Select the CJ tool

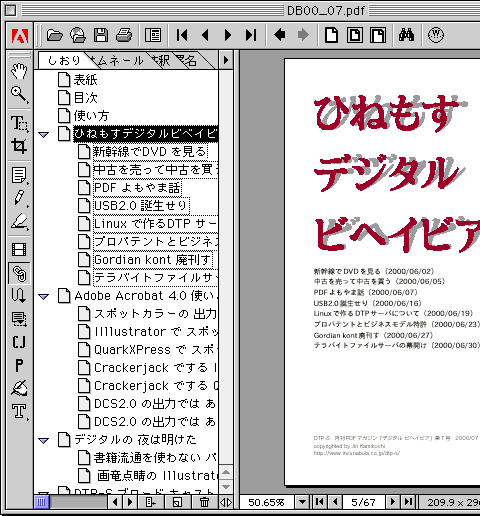click(x=19, y=342)
